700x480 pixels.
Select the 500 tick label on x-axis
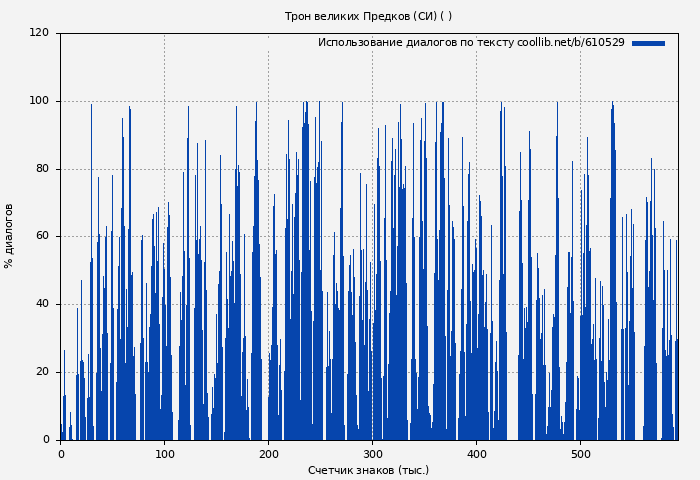click(x=581, y=454)
